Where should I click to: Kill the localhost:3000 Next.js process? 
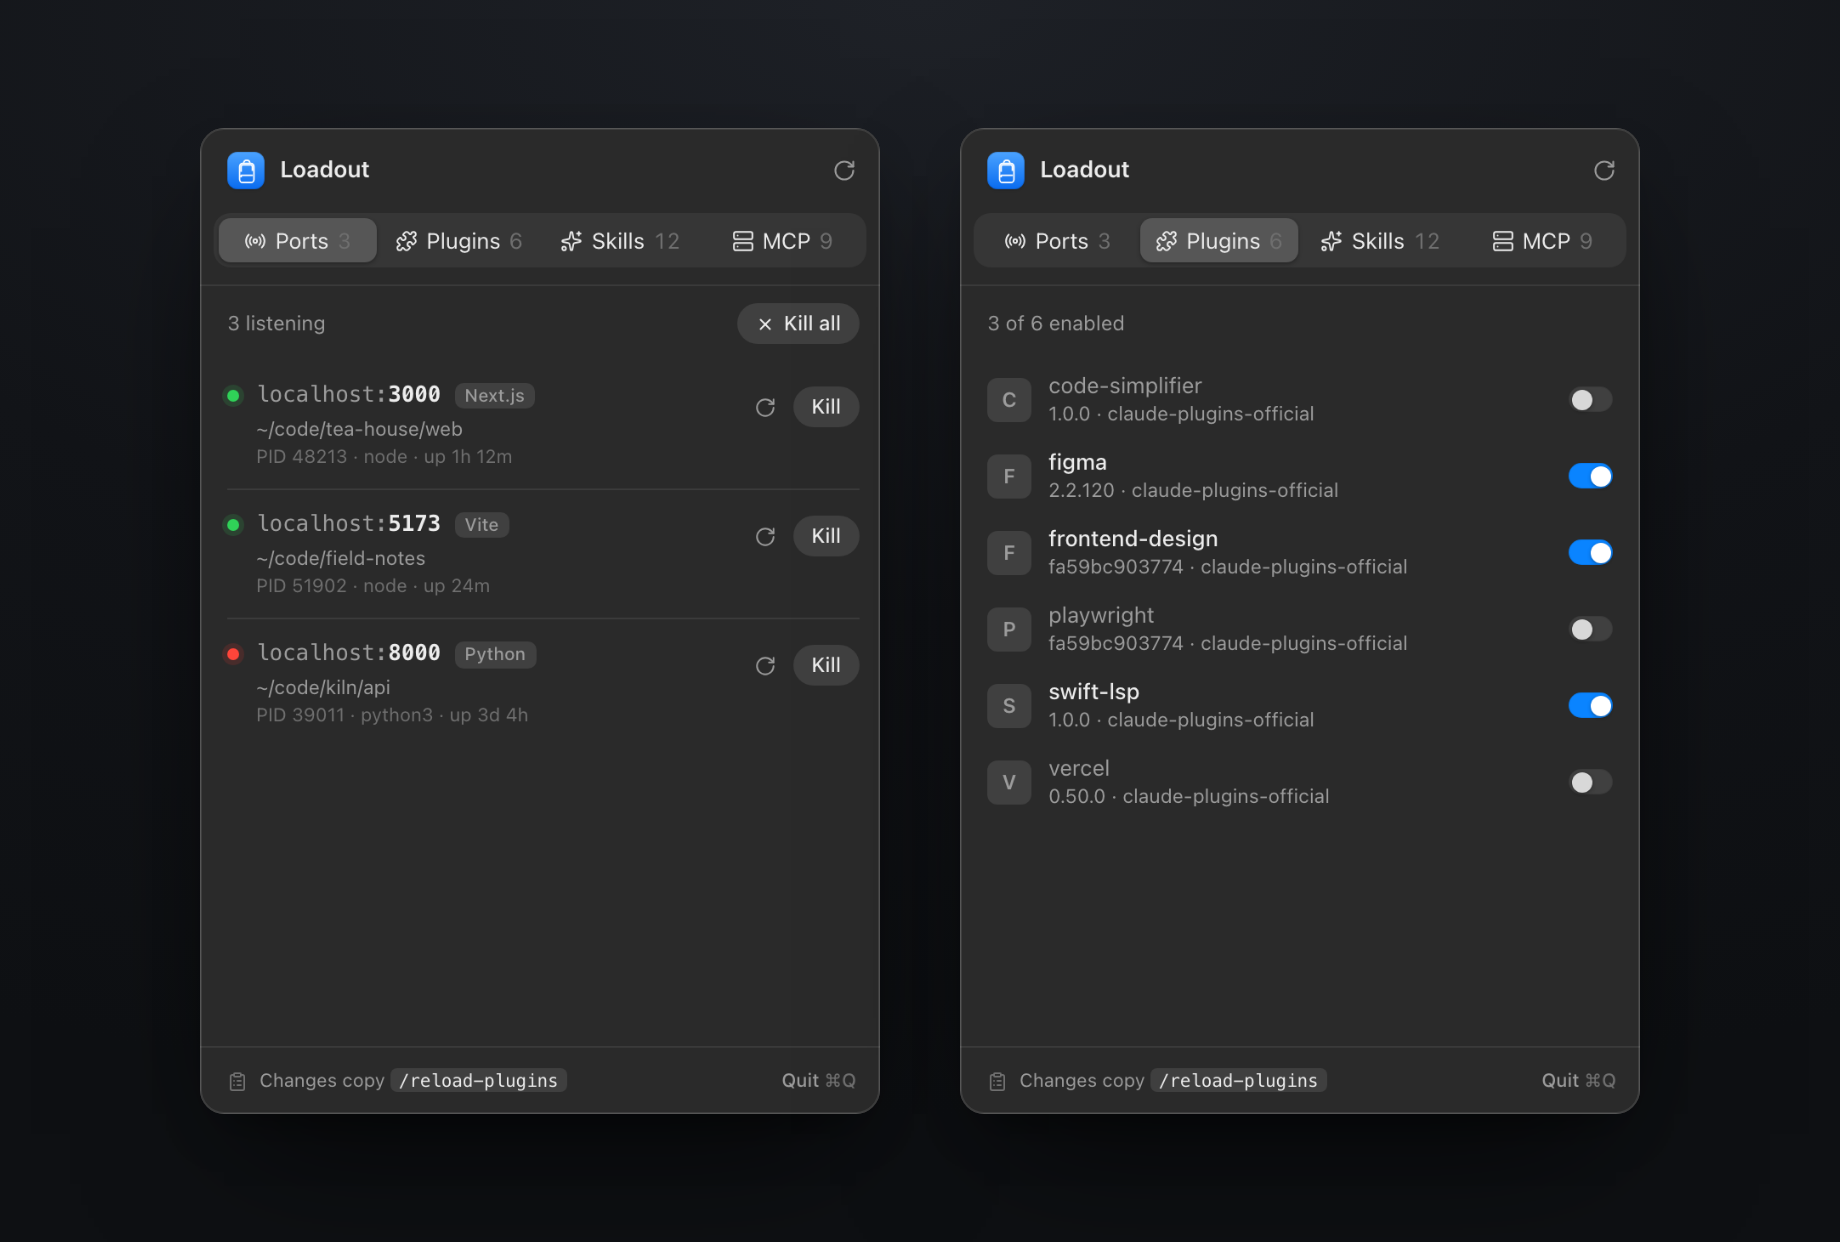[826, 407]
